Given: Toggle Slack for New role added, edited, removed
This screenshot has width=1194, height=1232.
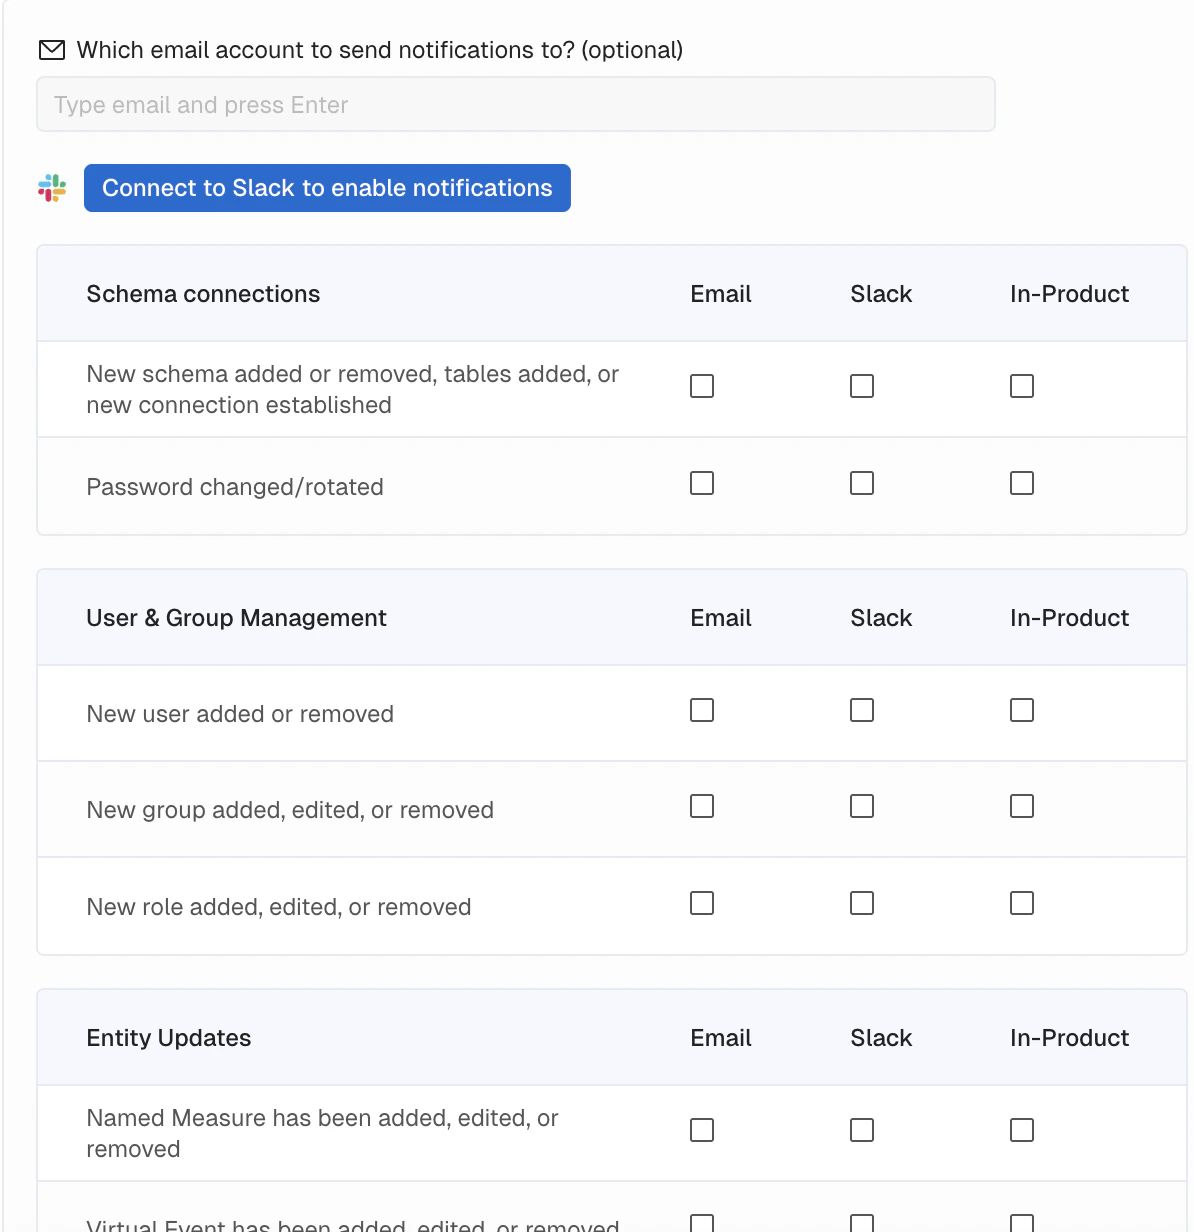Looking at the screenshot, I should pyautogui.click(x=862, y=903).
